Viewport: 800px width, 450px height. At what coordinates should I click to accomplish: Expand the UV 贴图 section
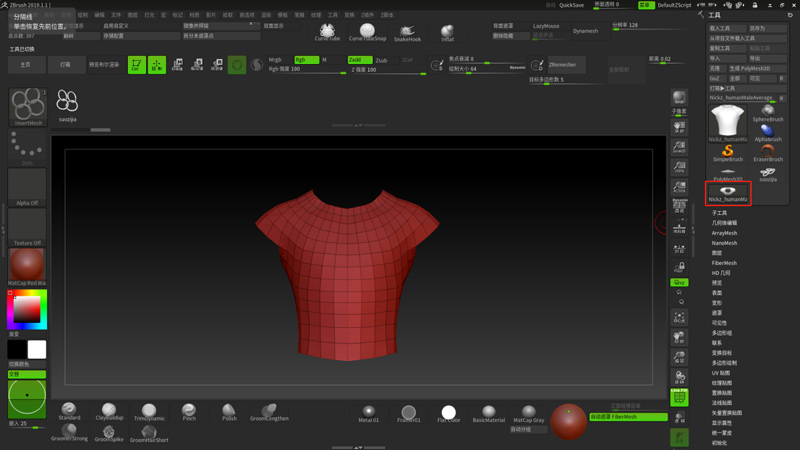[x=721, y=372]
